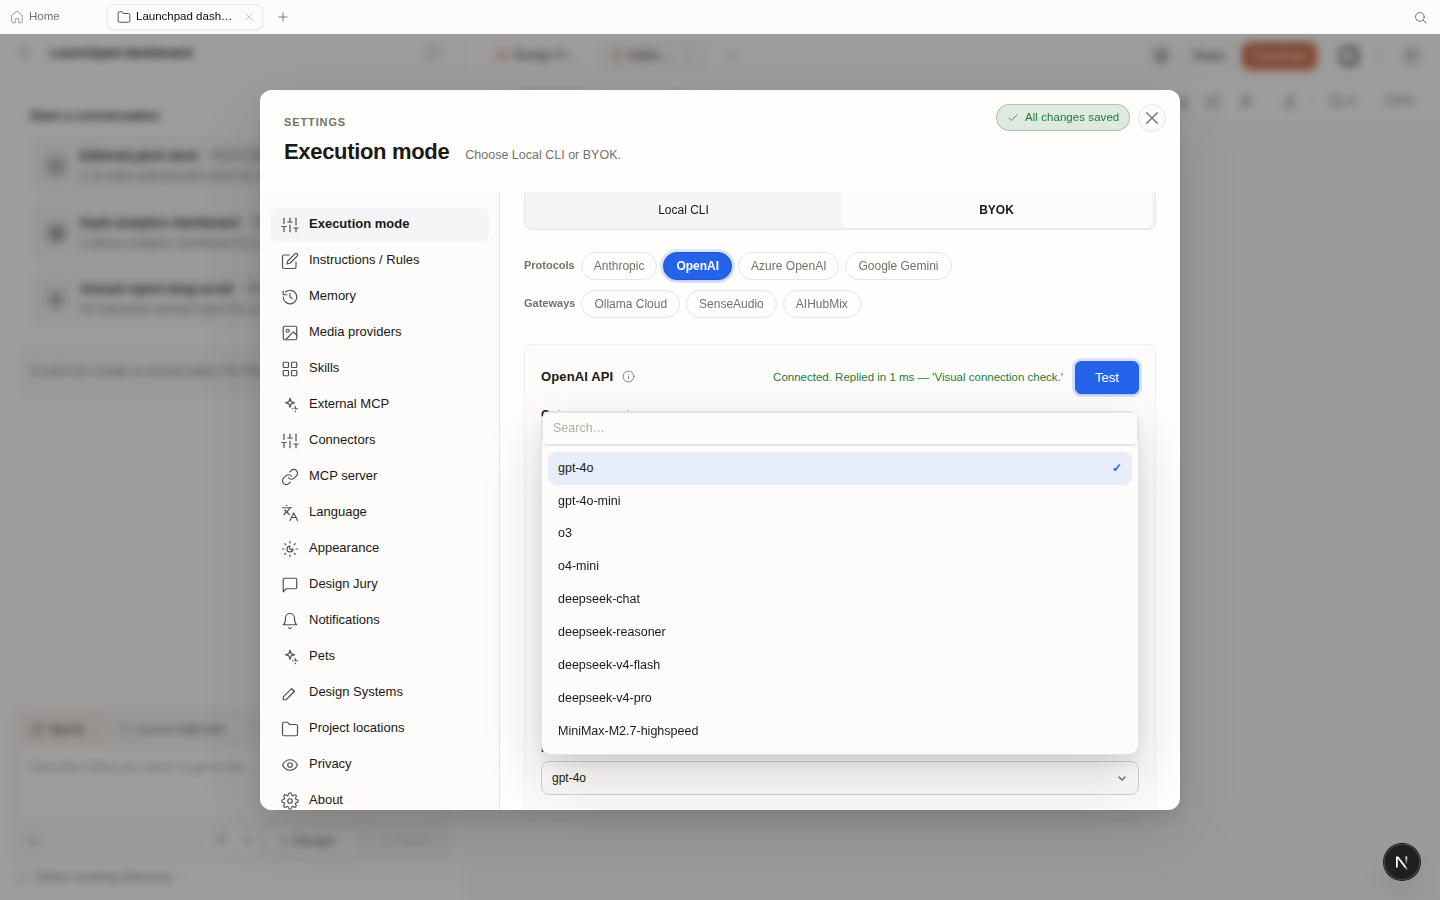Close the Settings dialog
Image resolution: width=1440 pixels, height=900 pixels.
tap(1152, 118)
